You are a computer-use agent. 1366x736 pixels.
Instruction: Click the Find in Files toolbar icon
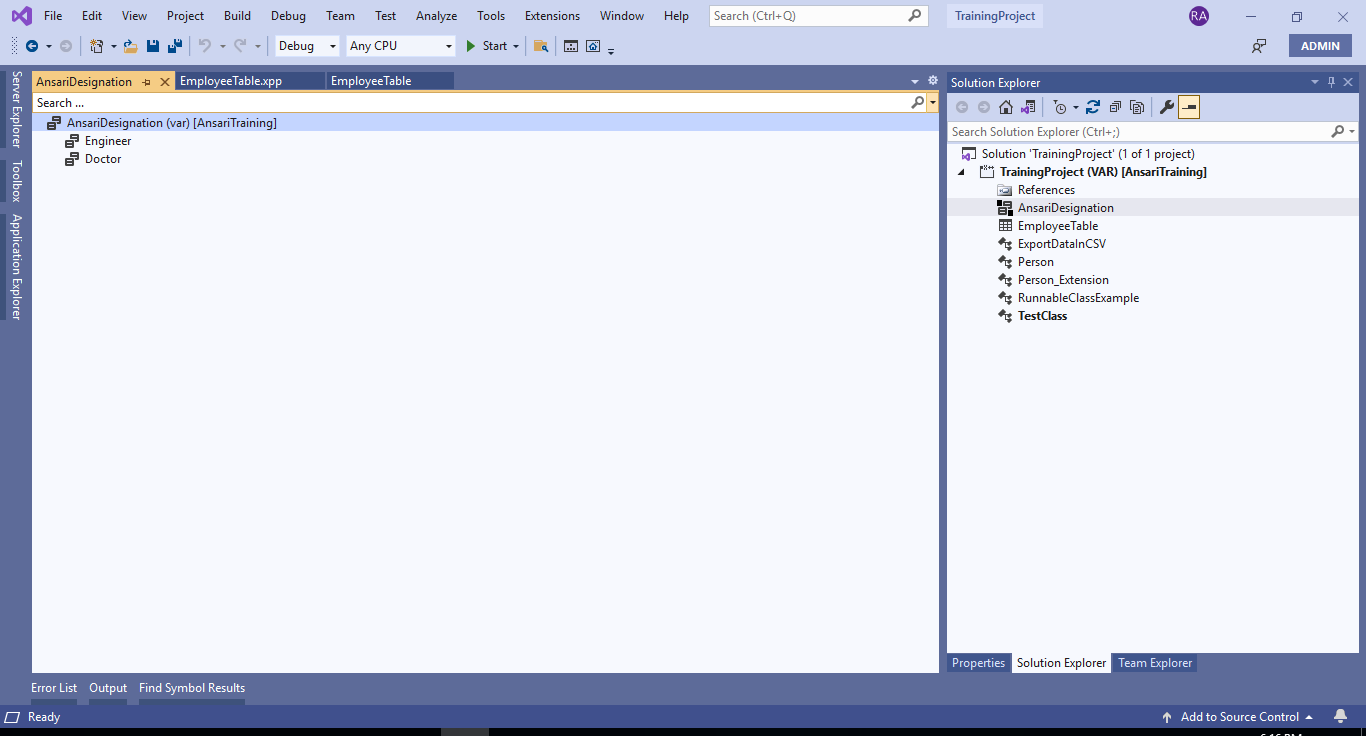pos(541,46)
